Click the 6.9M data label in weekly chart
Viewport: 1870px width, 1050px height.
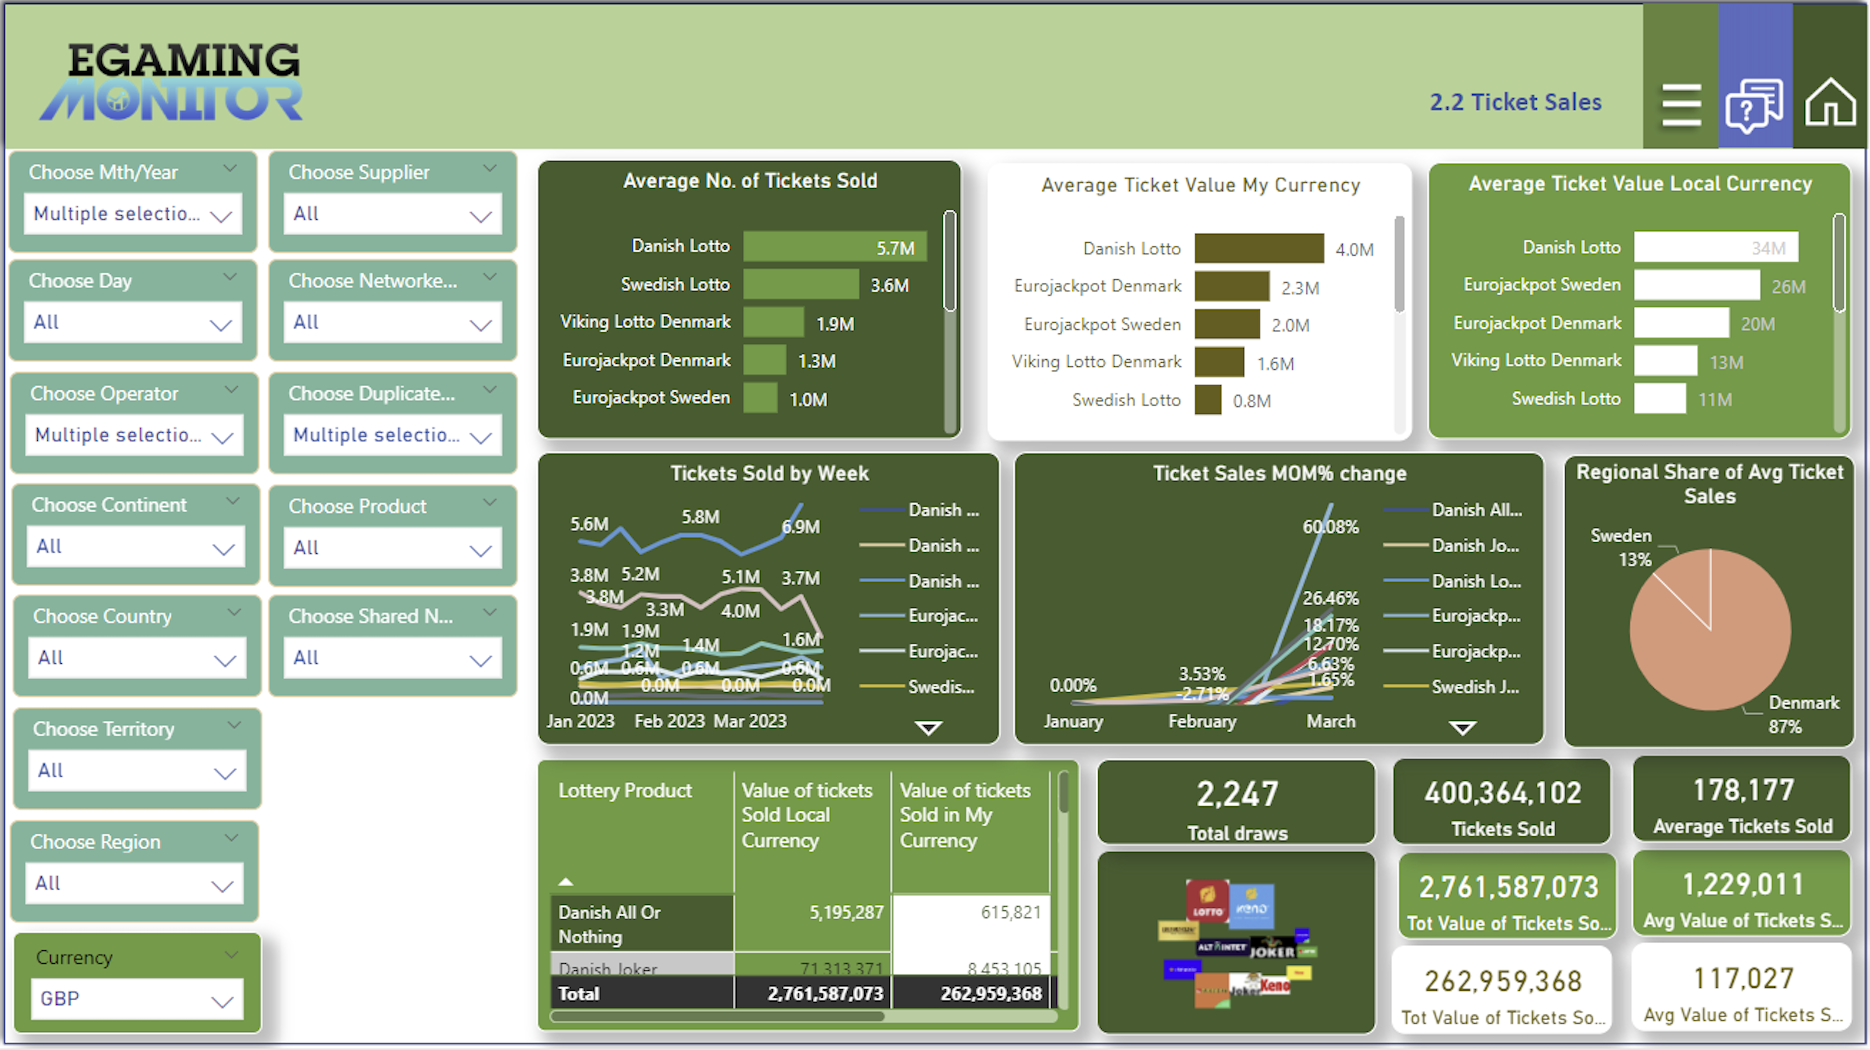tap(800, 527)
